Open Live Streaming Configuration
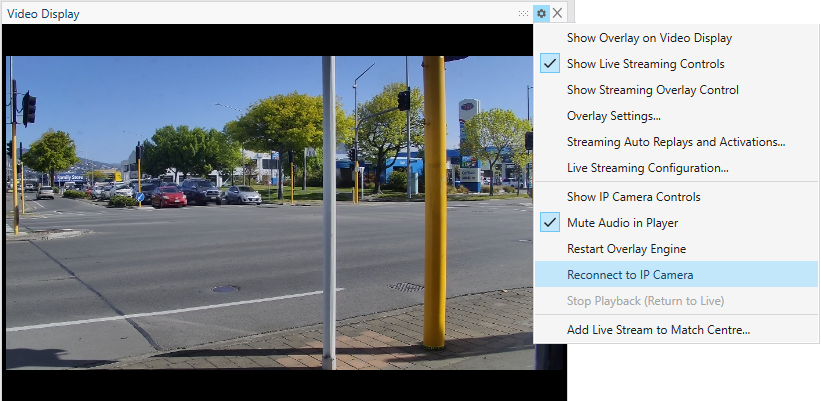 tap(647, 168)
